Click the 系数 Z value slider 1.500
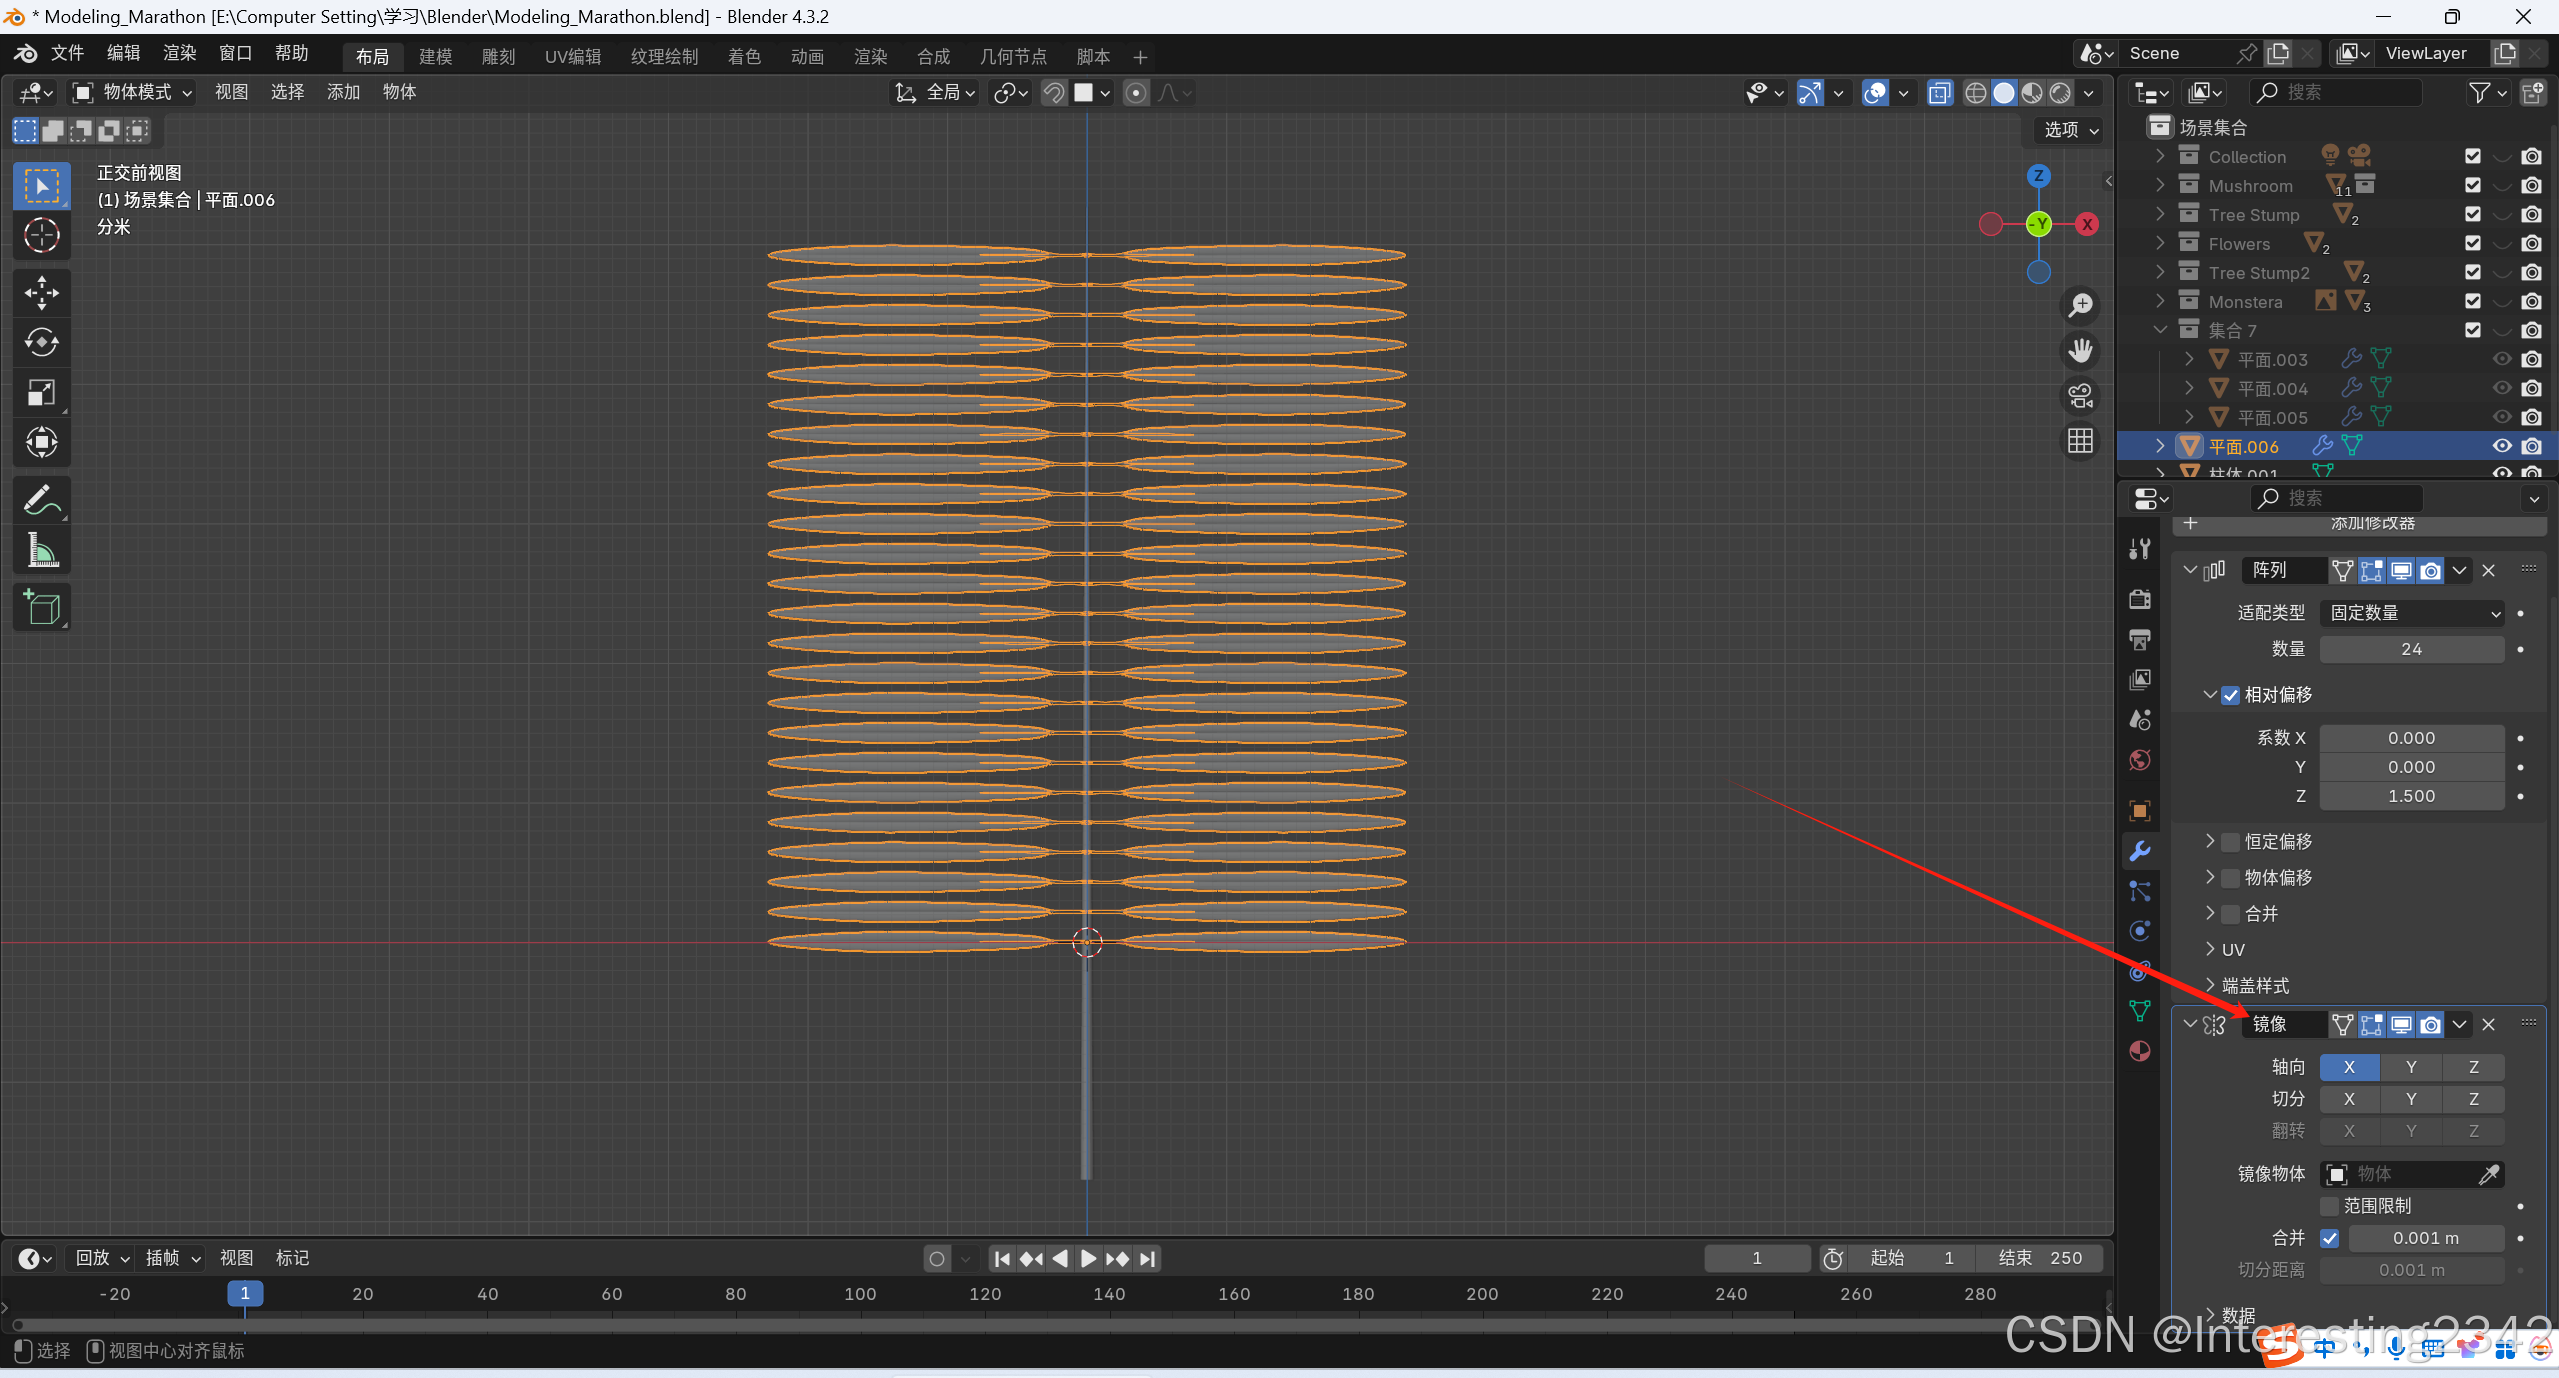The height and width of the screenshot is (1378, 2559). point(2411,796)
